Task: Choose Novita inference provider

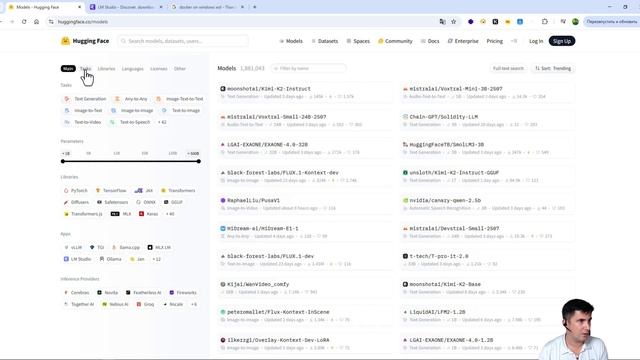Action: tap(107, 293)
